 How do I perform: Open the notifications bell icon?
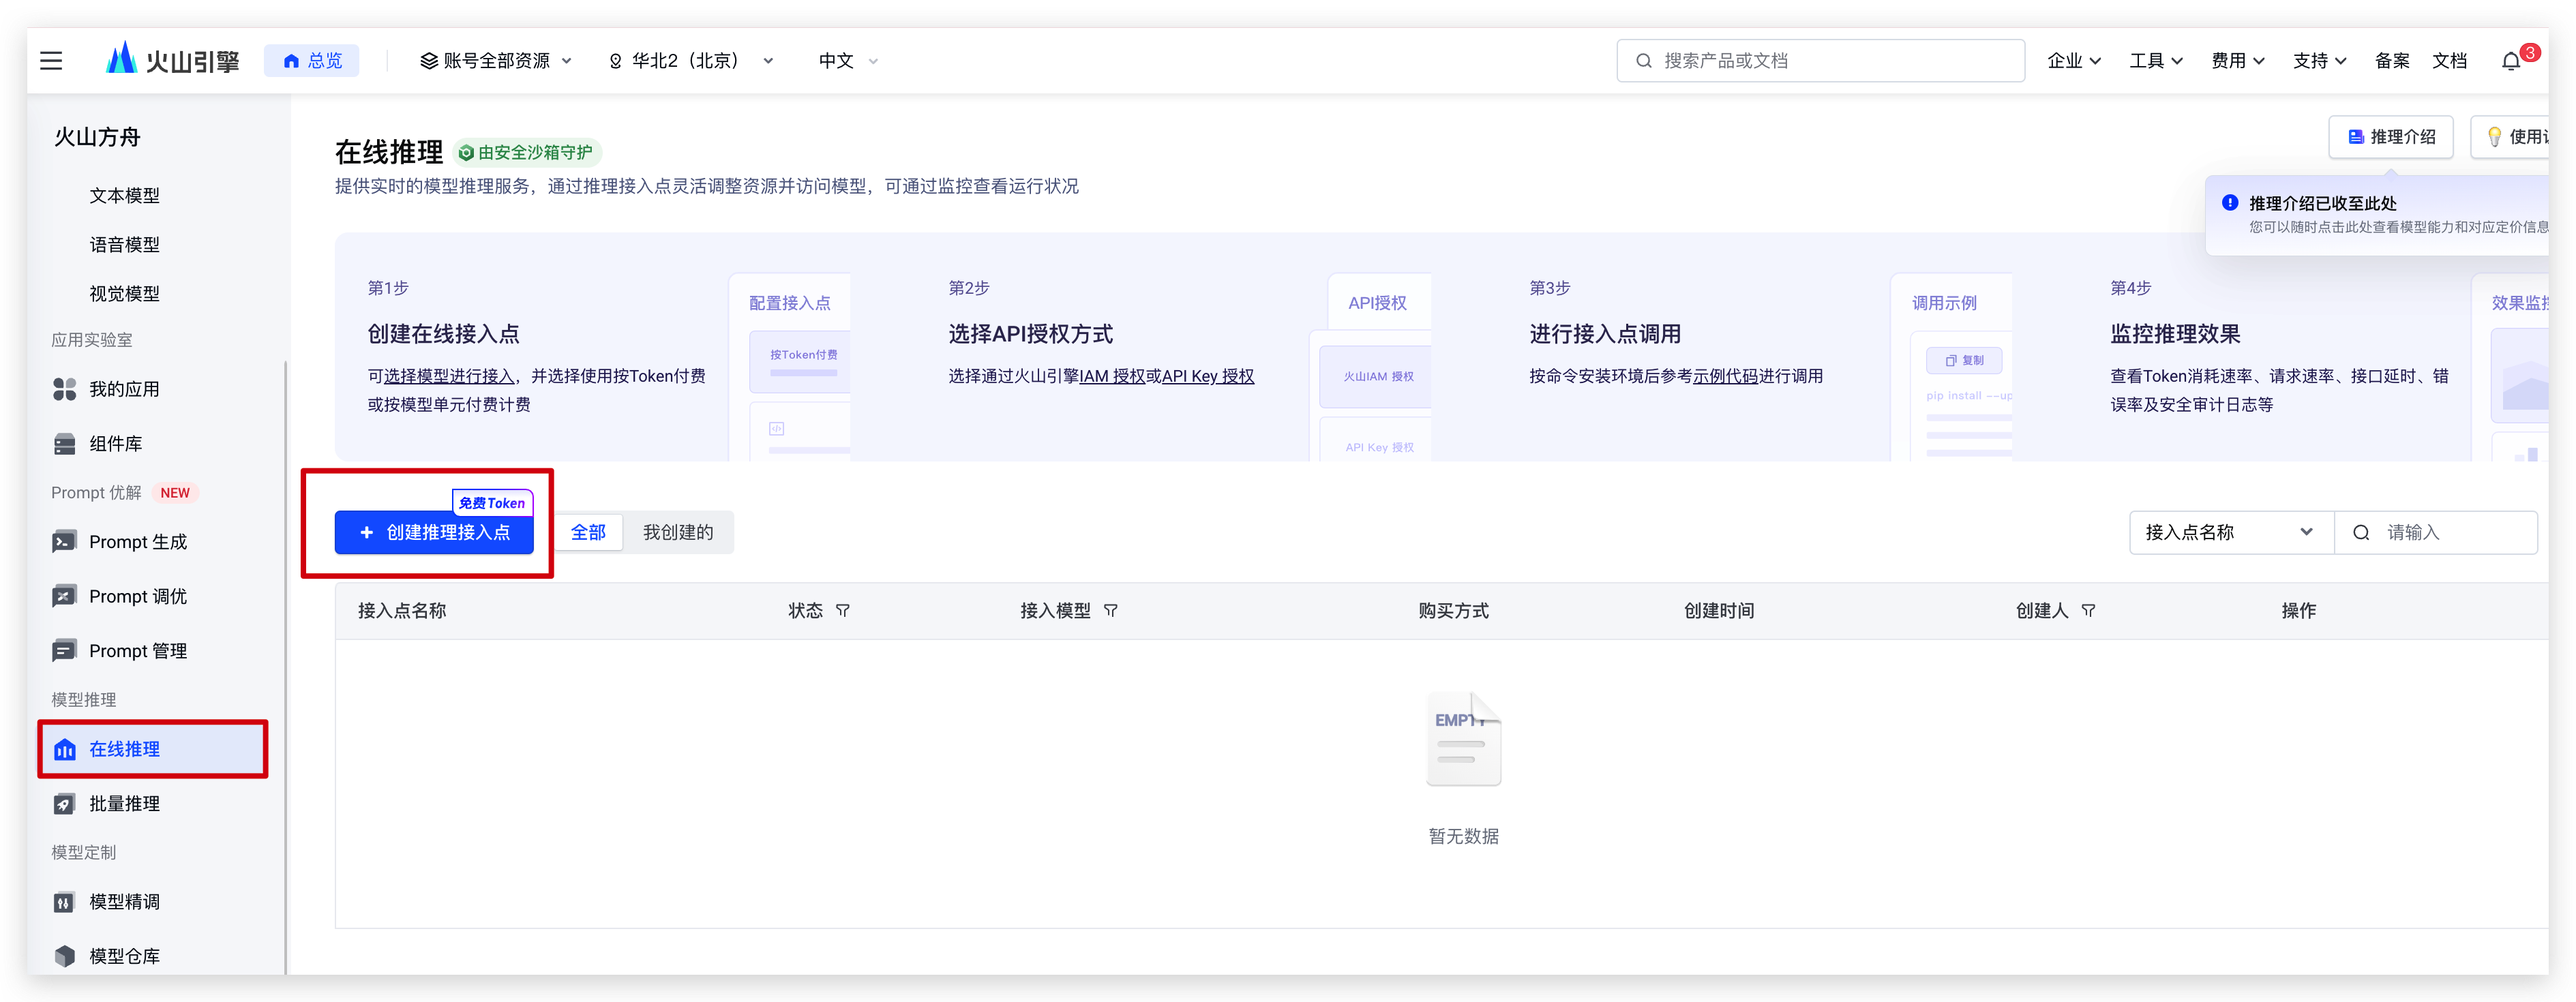tap(2511, 61)
